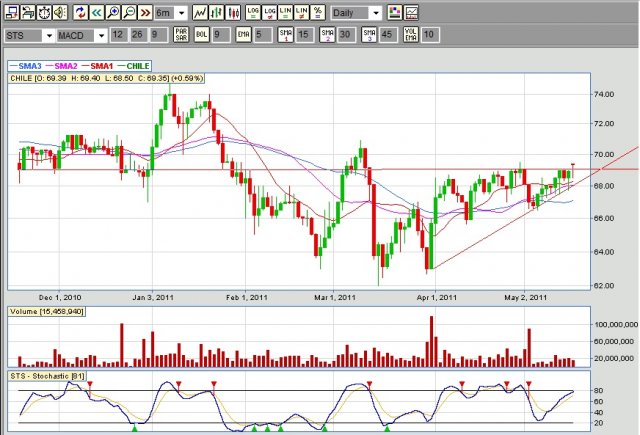Zoom out with the minus magnifier
The height and width of the screenshot is (435, 640).
point(129,13)
